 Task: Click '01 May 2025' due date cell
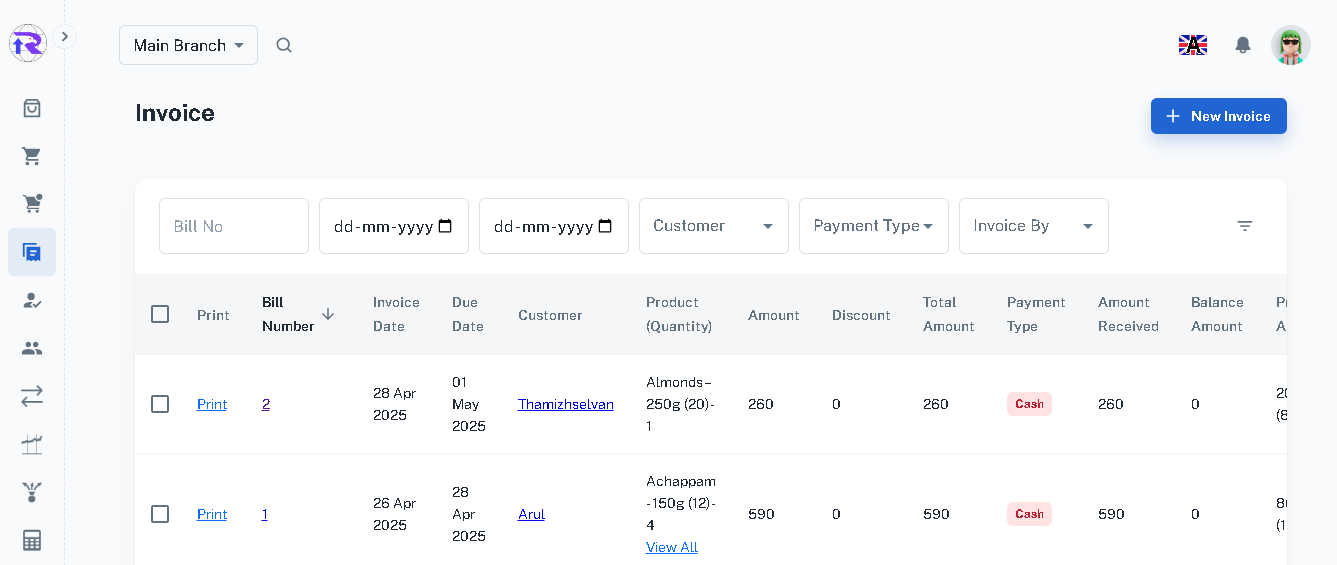[469, 404]
